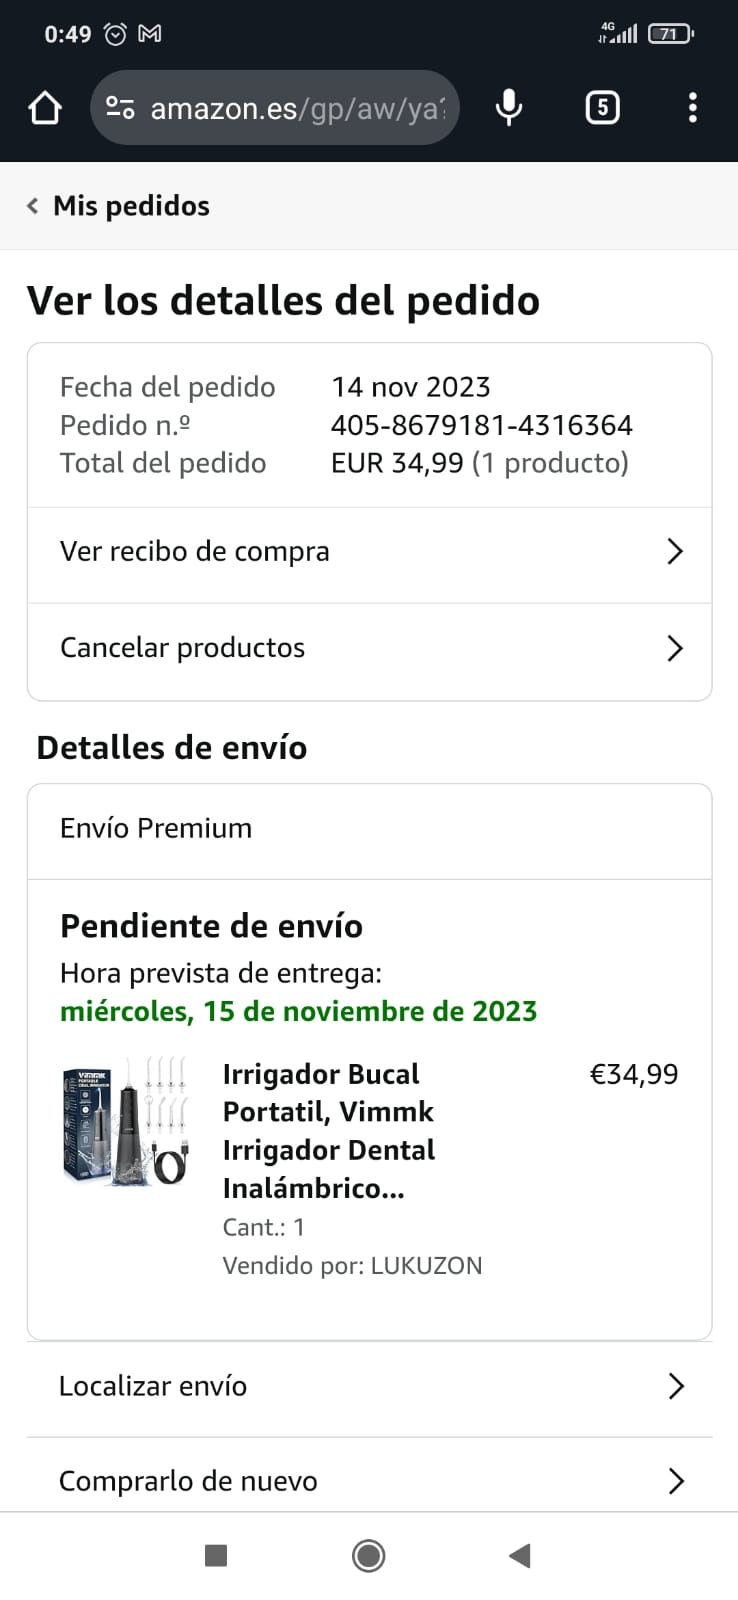The height and width of the screenshot is (1600, 738).
Task: Open Ver recibo de compra
Action: point(369,552)
